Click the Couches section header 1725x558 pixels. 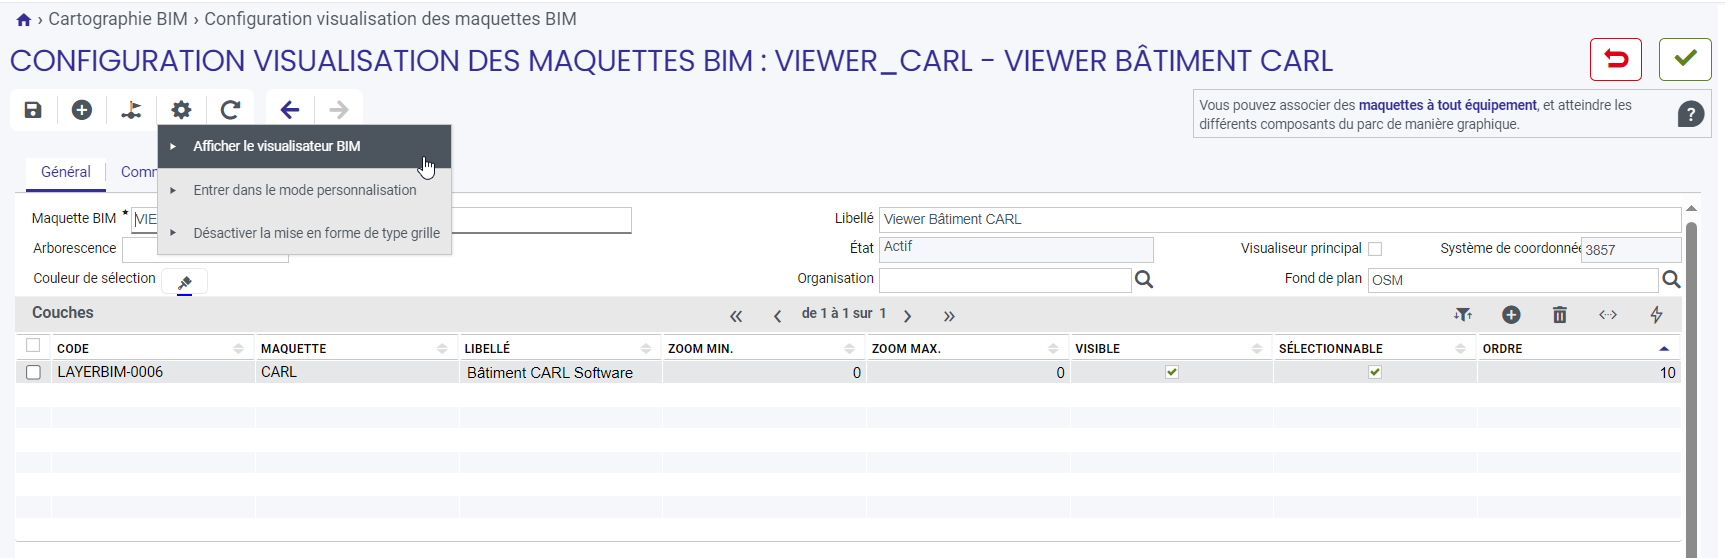[63, 313]
